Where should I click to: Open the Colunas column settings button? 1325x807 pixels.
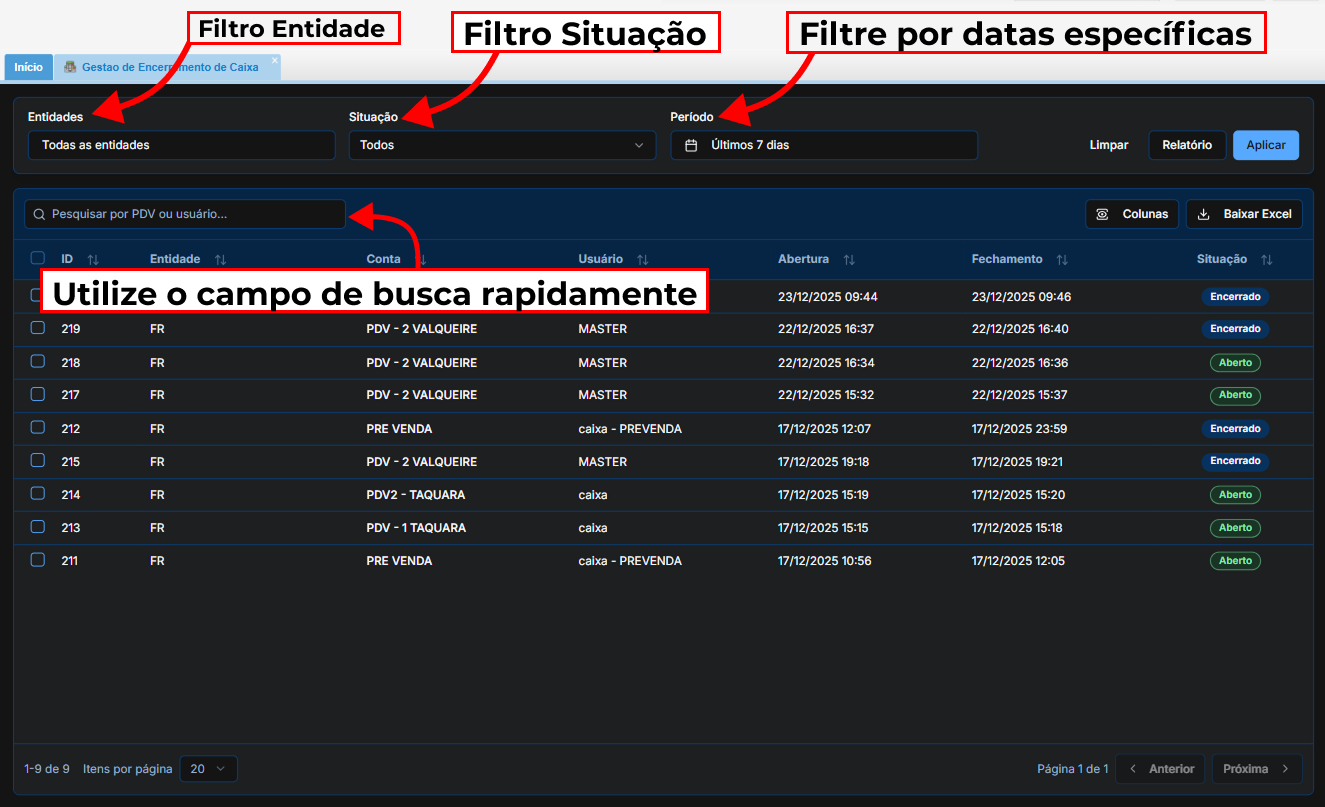tap(1132, 214)
